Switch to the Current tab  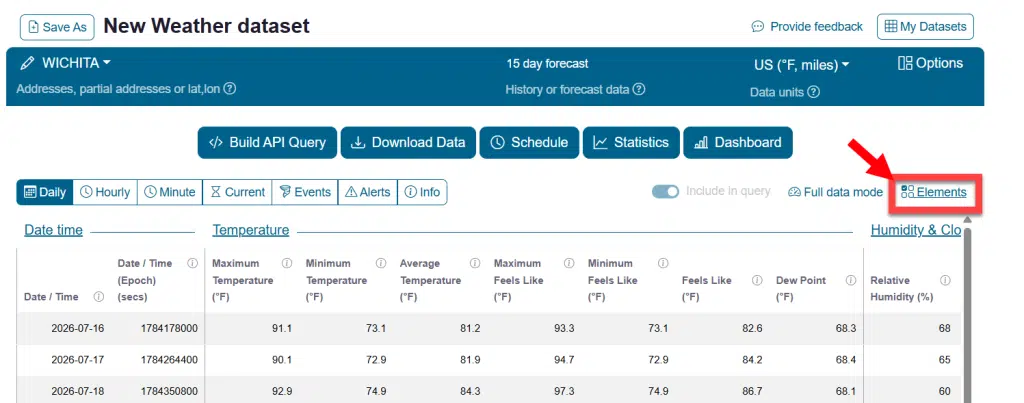click(x=238, y=192)
